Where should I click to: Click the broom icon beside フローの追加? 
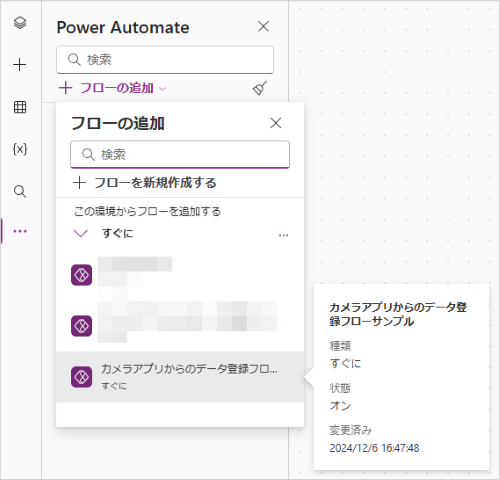pos(260,88)
